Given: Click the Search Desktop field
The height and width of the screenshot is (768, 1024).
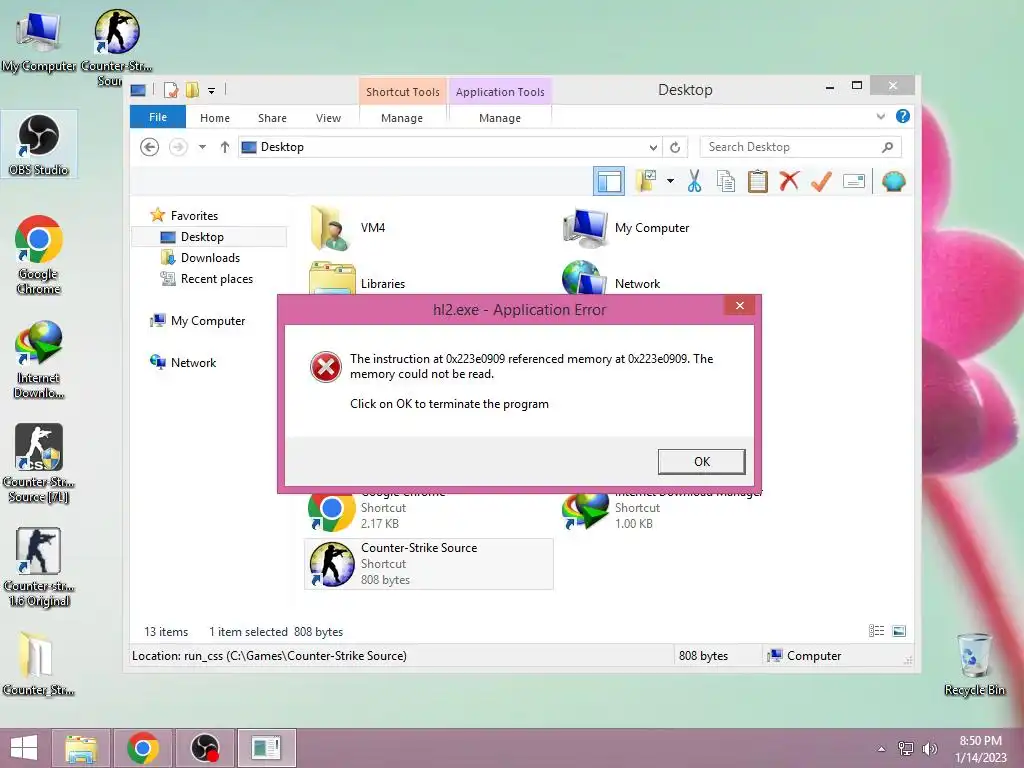Looking at the screenshot, I should pyautogui.click(x=800, y=147).
